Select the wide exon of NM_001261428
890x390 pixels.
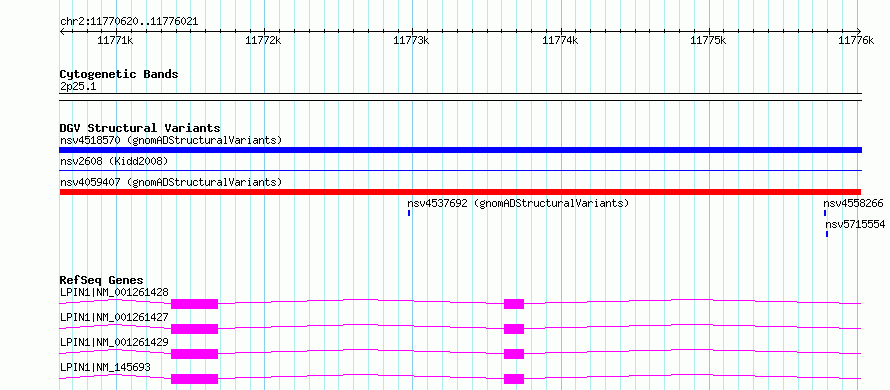pyautogui.click(x=195, y=304)
